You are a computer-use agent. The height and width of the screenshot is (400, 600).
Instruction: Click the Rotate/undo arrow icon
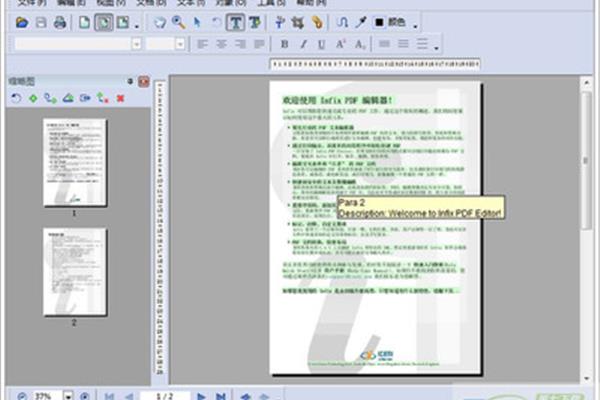(x=216, y=23)
